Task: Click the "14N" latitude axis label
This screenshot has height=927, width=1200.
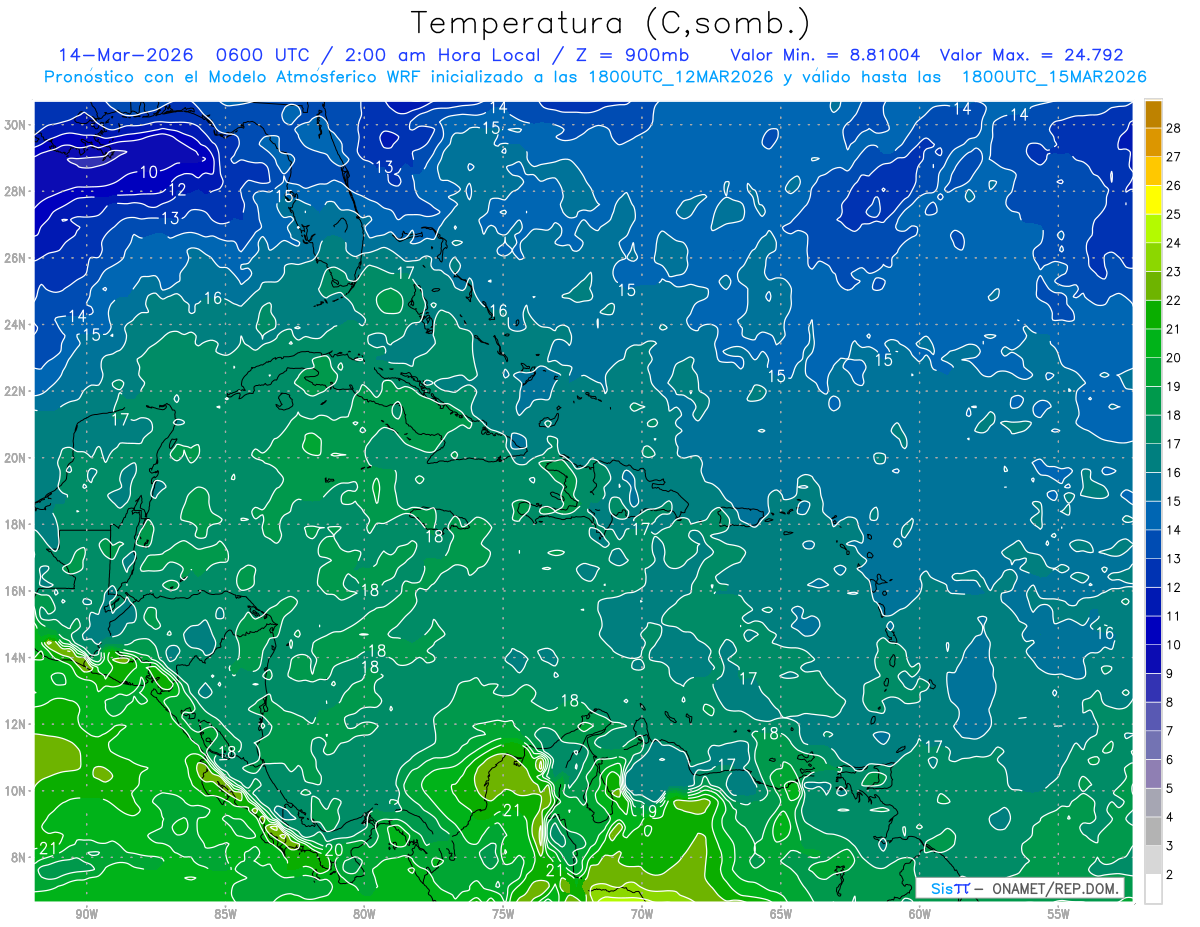Action: (x=16, y=658)
